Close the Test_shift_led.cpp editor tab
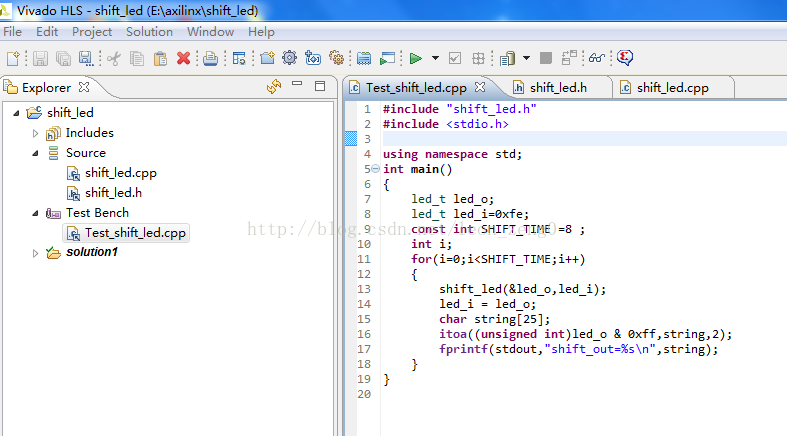Screen dimensions: 787x436 [480, 87]
